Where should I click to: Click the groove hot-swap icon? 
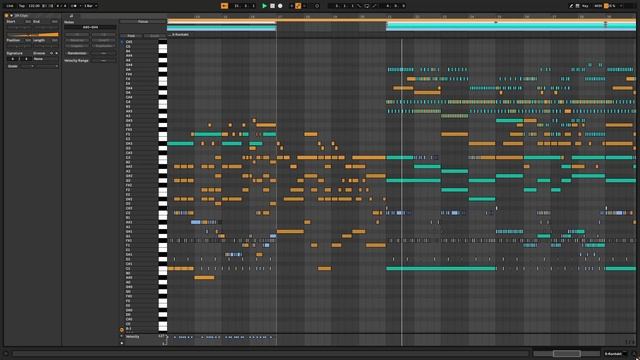point(51,53)
